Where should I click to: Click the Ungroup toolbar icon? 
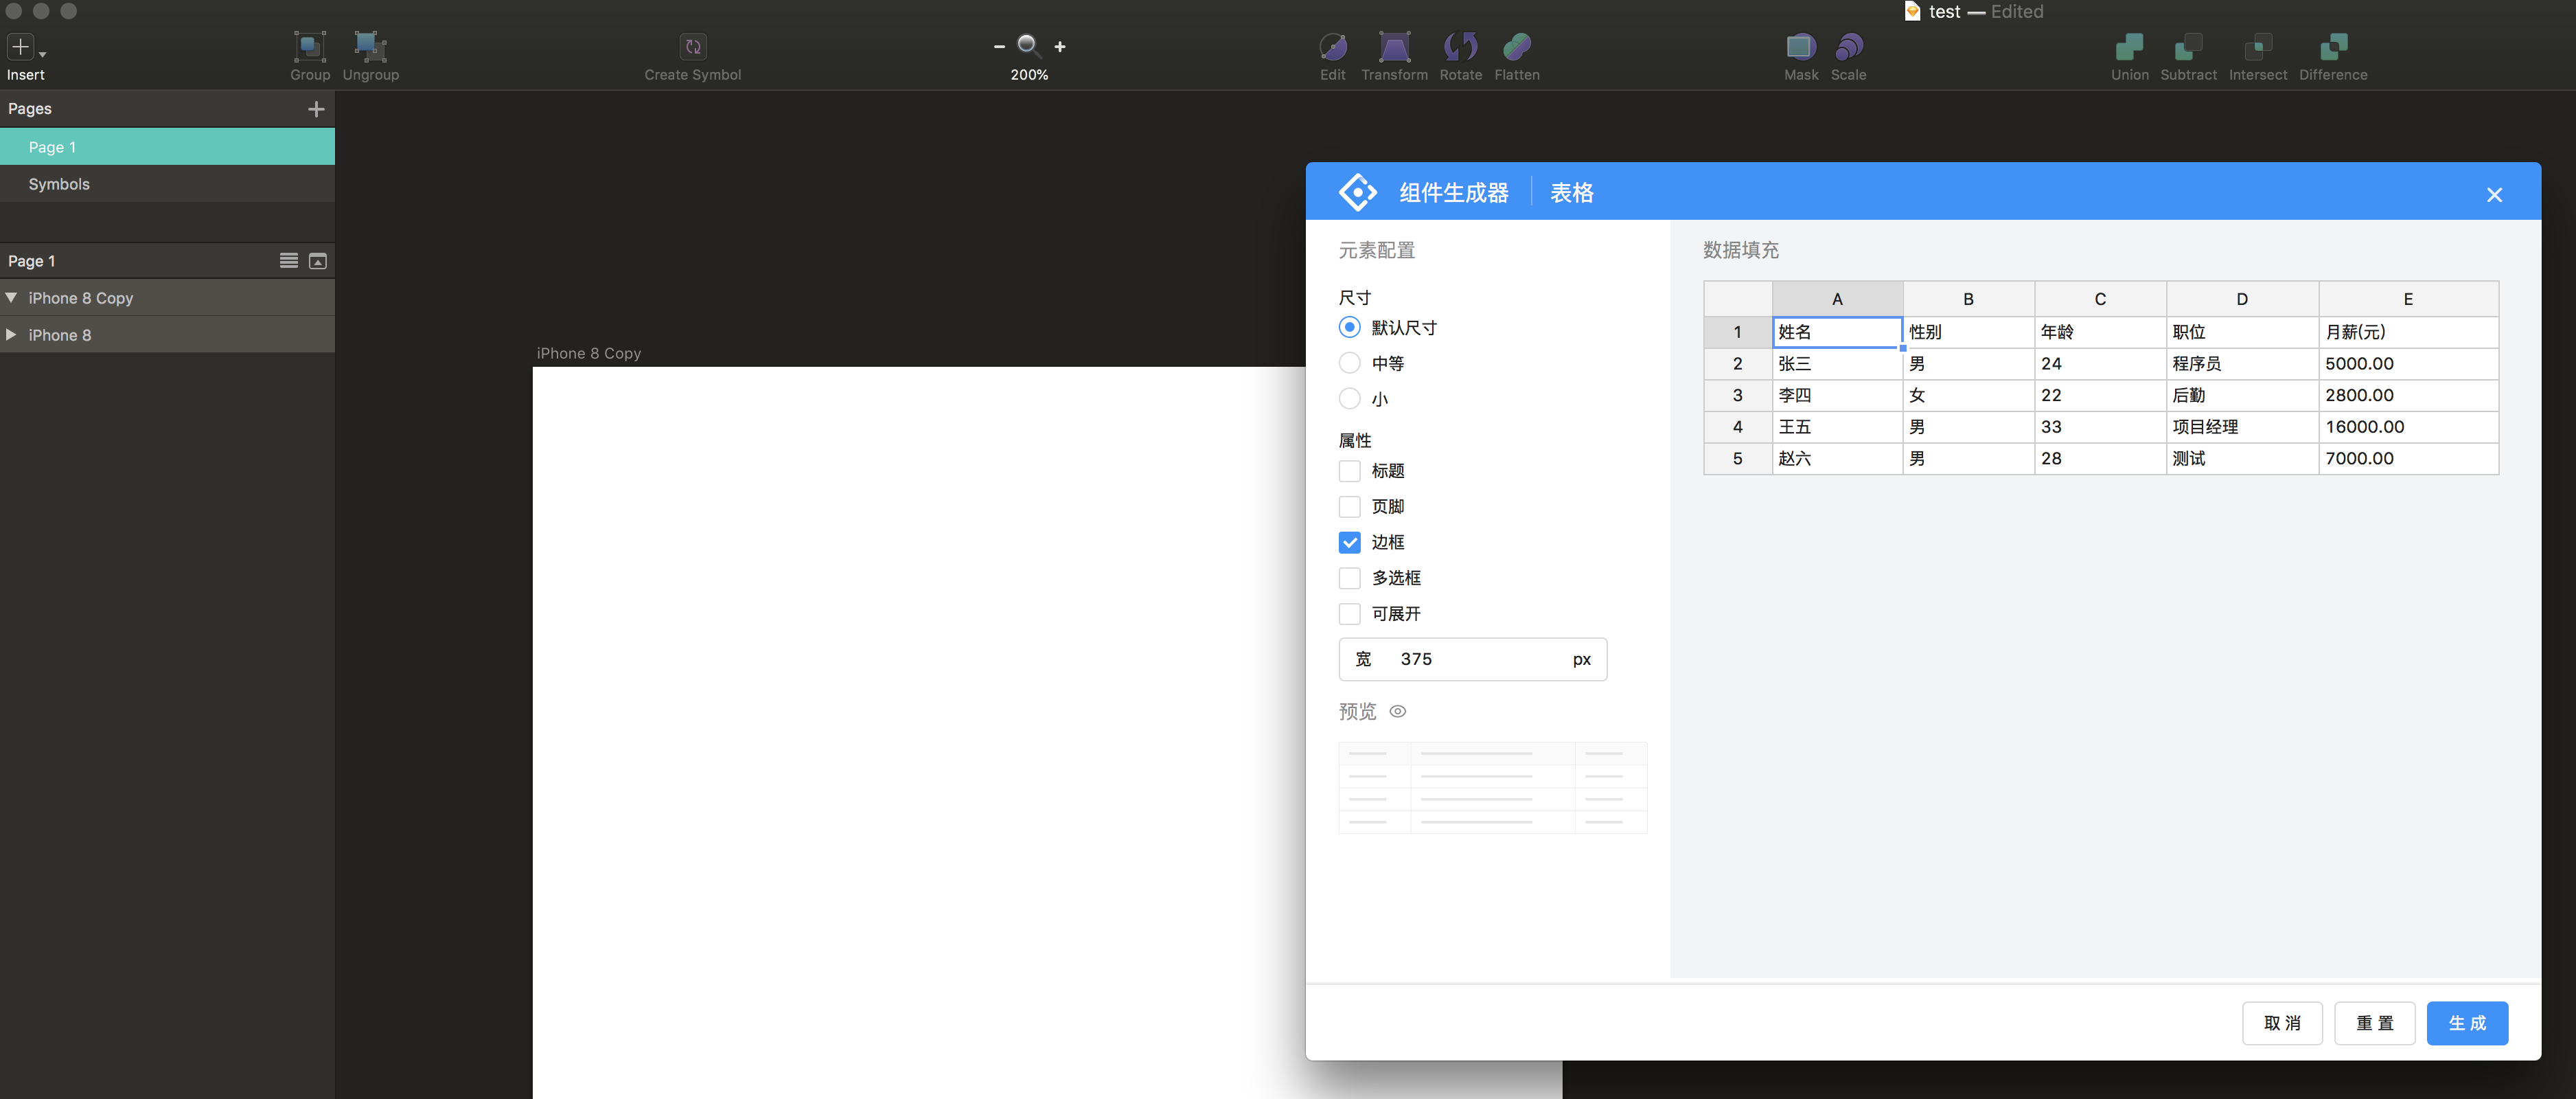[370, 47]
